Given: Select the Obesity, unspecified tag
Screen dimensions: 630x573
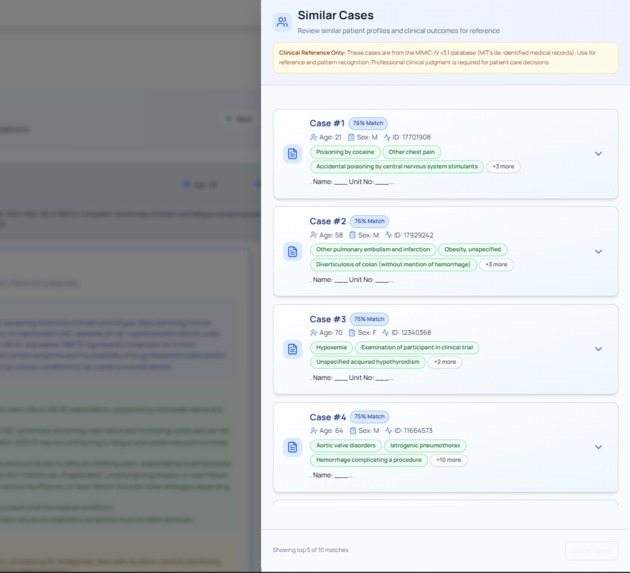Looking at the screenshot, I should click(472, 250).
